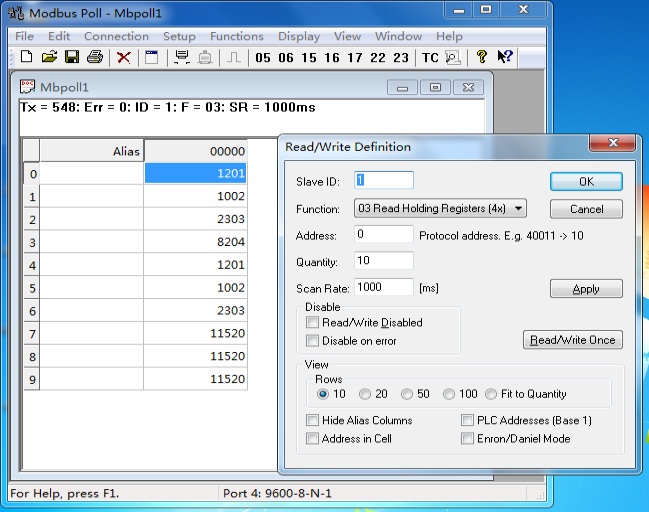Click the 05 function toolbar button
Image resolution: width=649 pixels, height=512 pixels.
pos(263,58)
